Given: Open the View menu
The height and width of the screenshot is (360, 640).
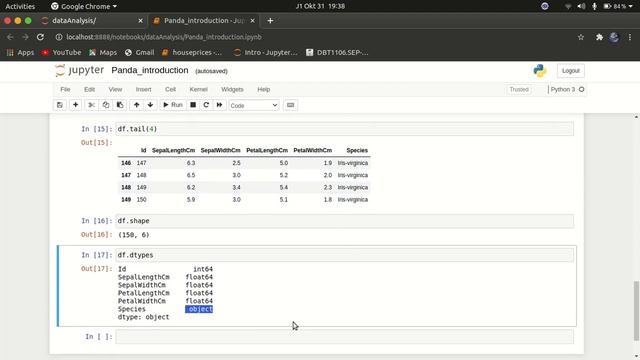Looking at the screenshot, I should pos(115,89).
